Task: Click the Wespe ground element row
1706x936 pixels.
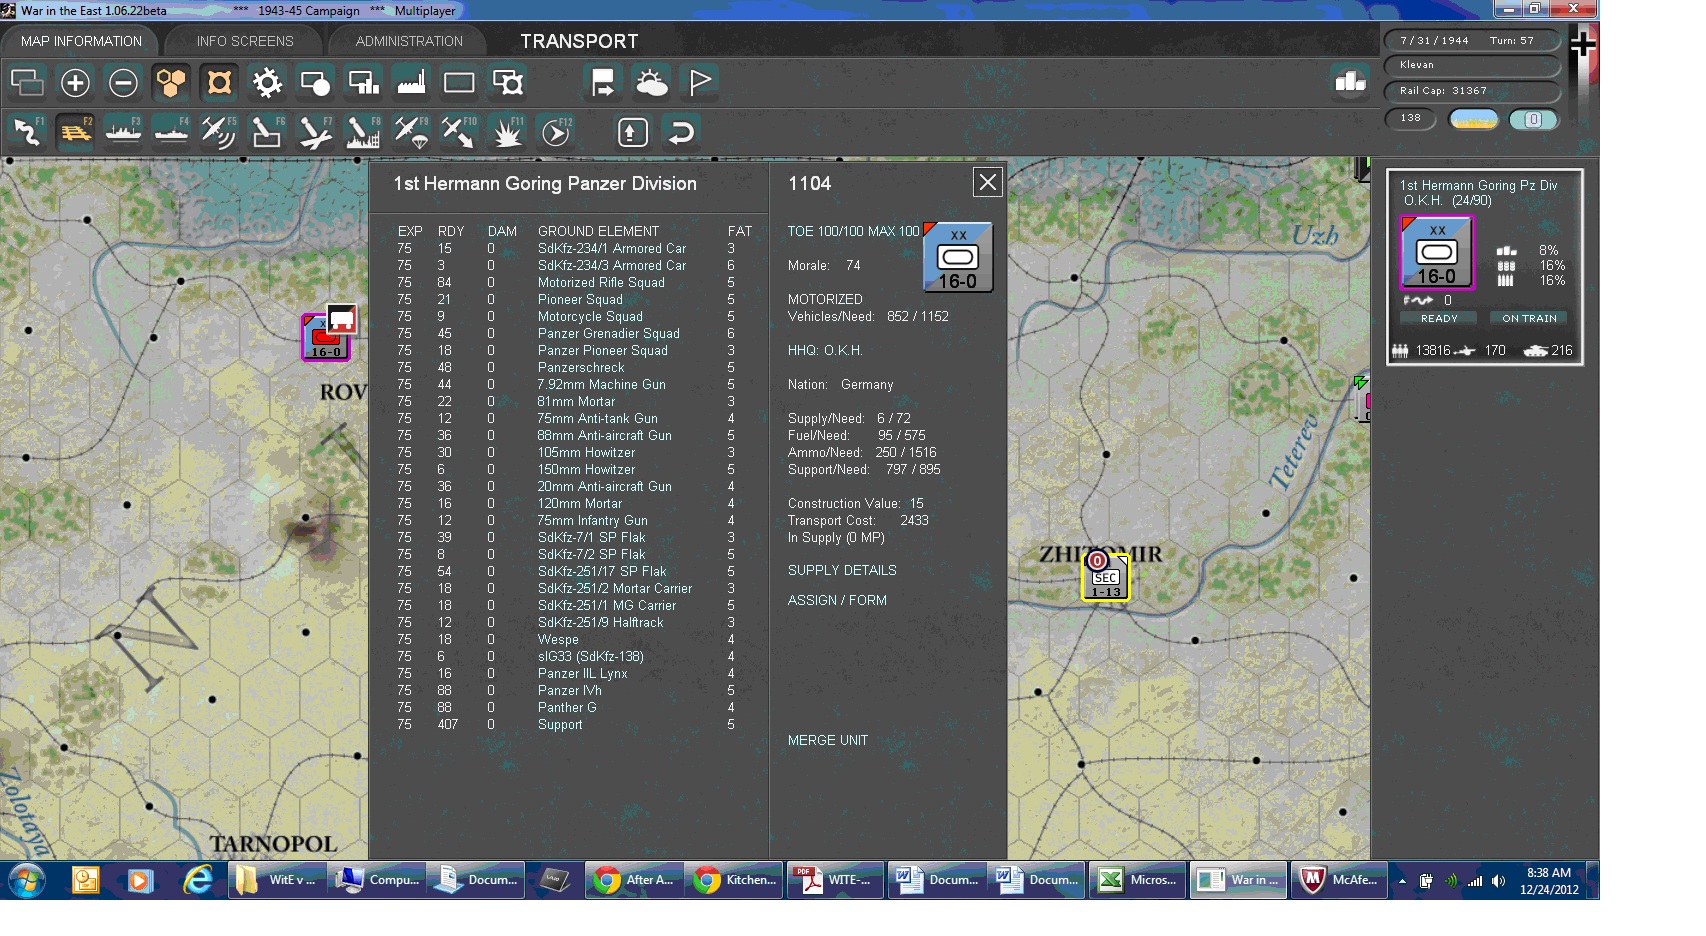Action: point(566,639)
